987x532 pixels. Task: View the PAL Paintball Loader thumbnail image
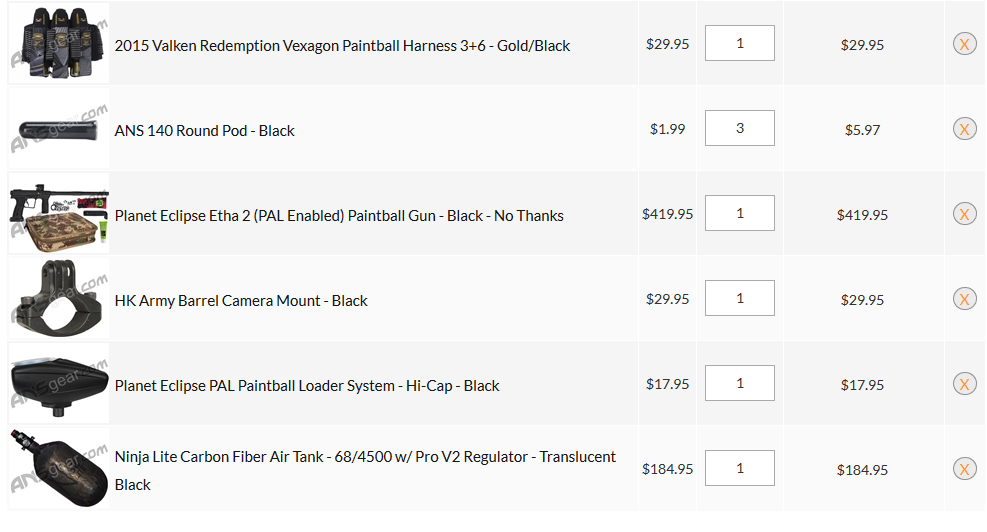(59, 384)
